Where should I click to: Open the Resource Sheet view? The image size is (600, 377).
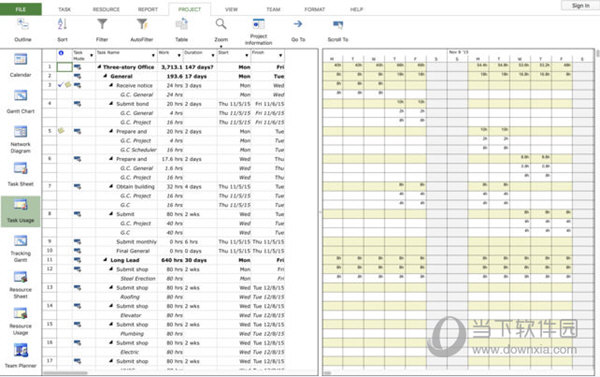(x=21, y=285)
